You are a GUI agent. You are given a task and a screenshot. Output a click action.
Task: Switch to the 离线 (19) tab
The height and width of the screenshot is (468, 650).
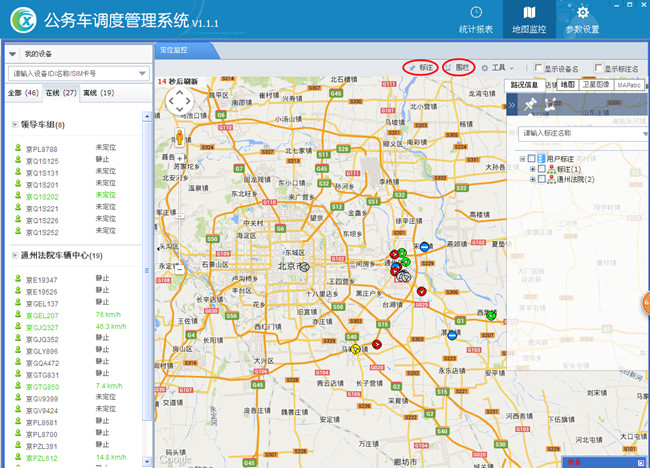(x=97, y=92)
